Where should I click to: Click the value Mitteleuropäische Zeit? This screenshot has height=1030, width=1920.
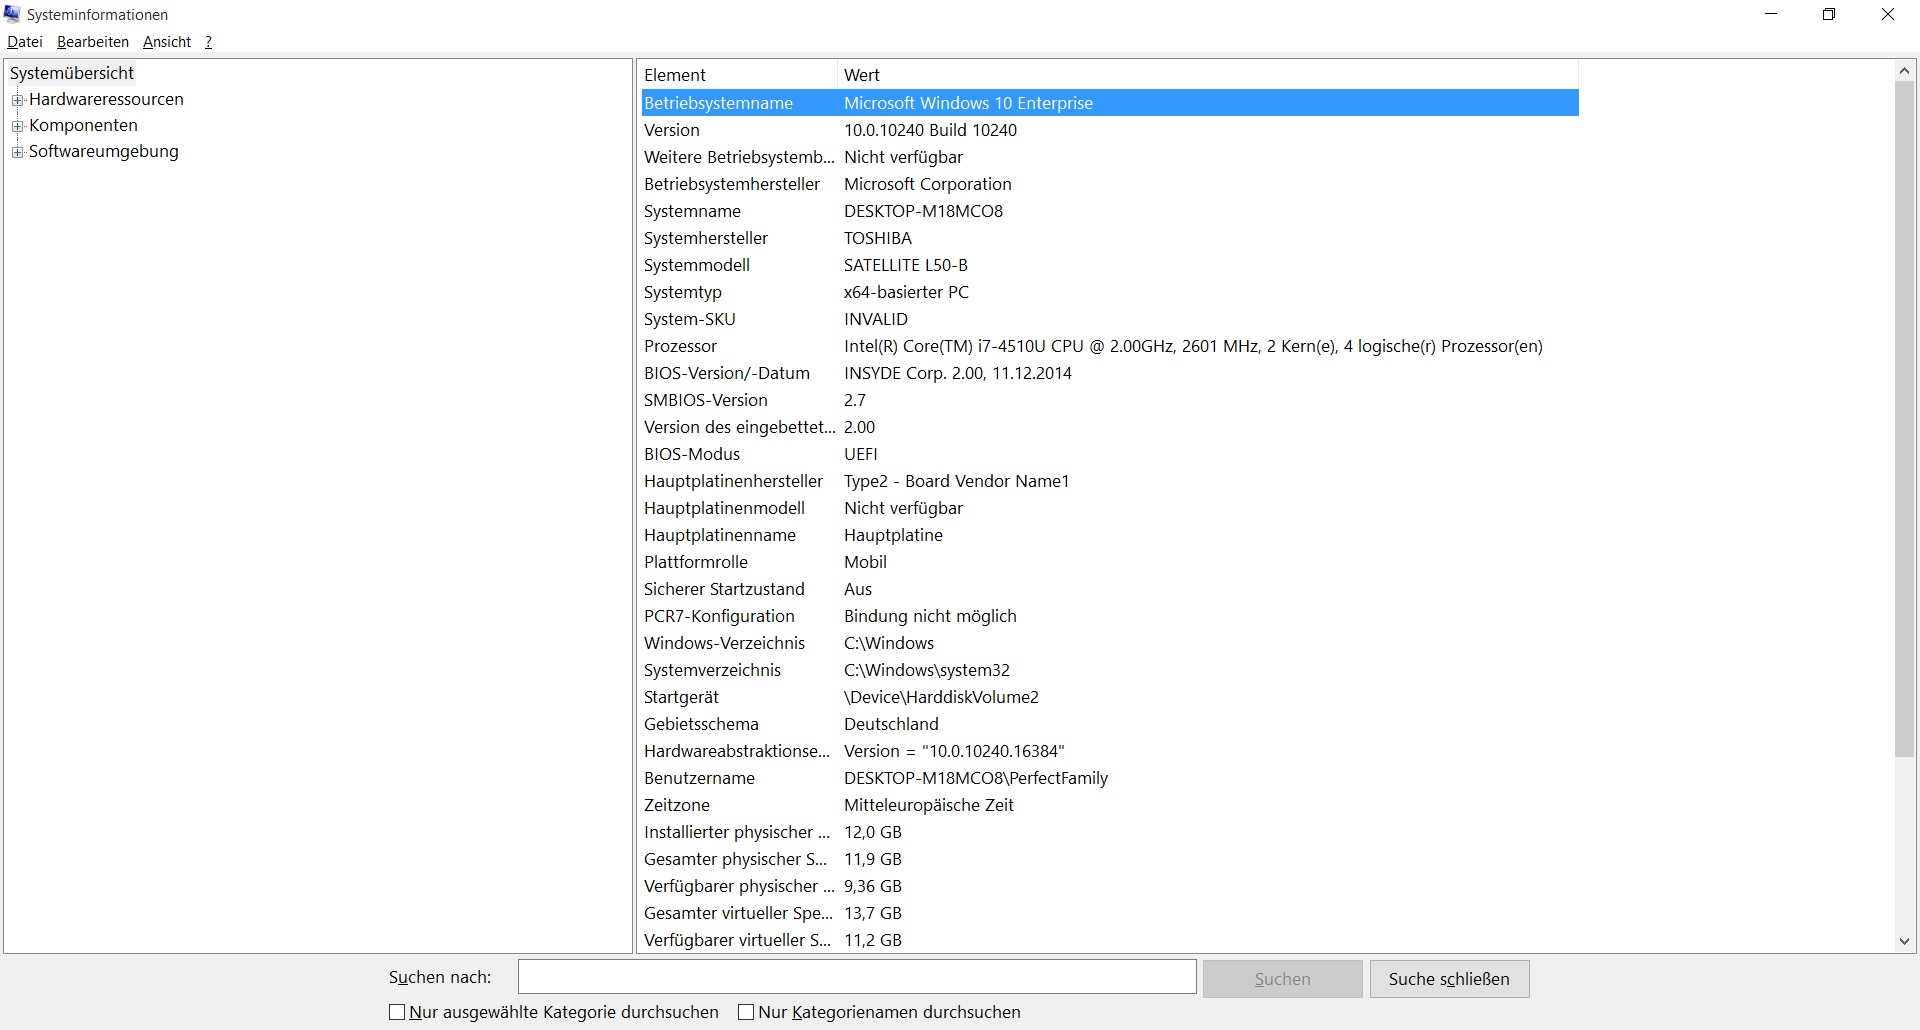click(929, 805)
